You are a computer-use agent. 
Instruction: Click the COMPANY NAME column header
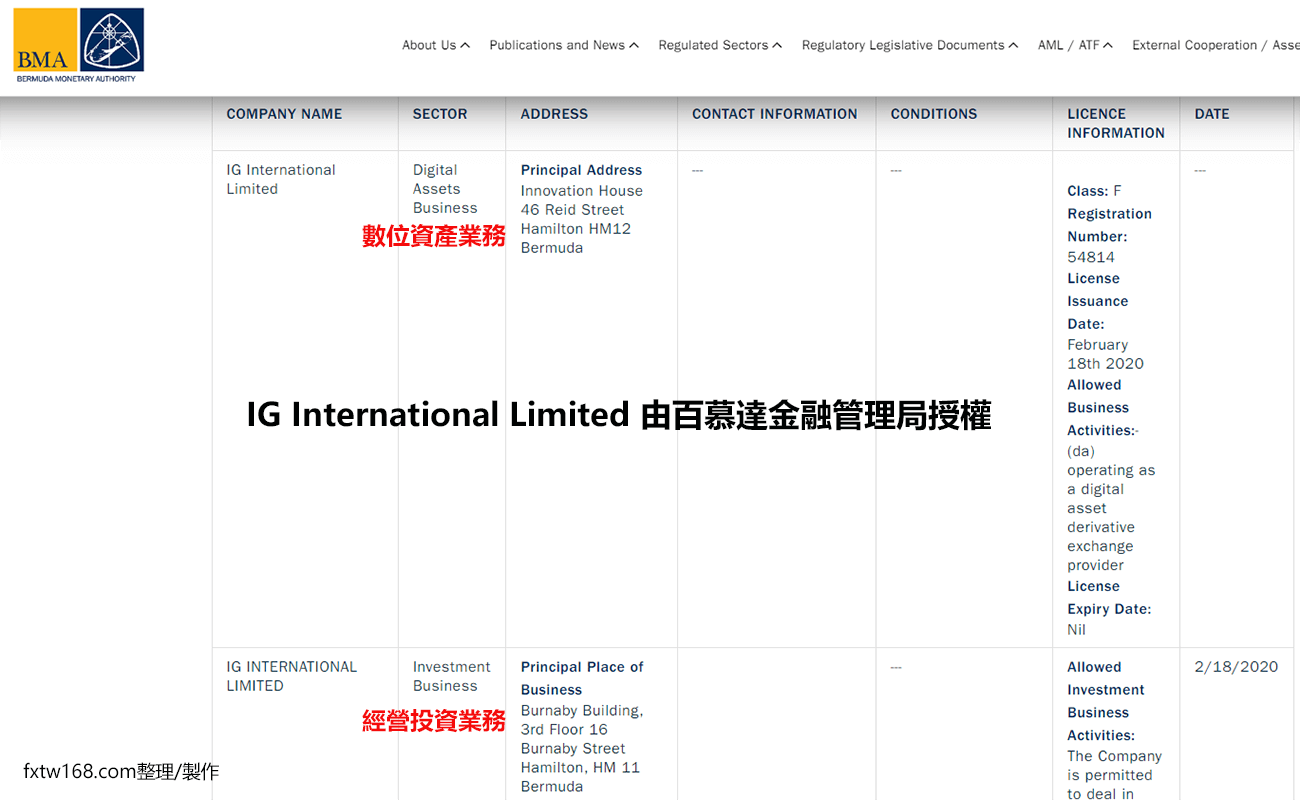pyautogui.click(x=282, y=113)
